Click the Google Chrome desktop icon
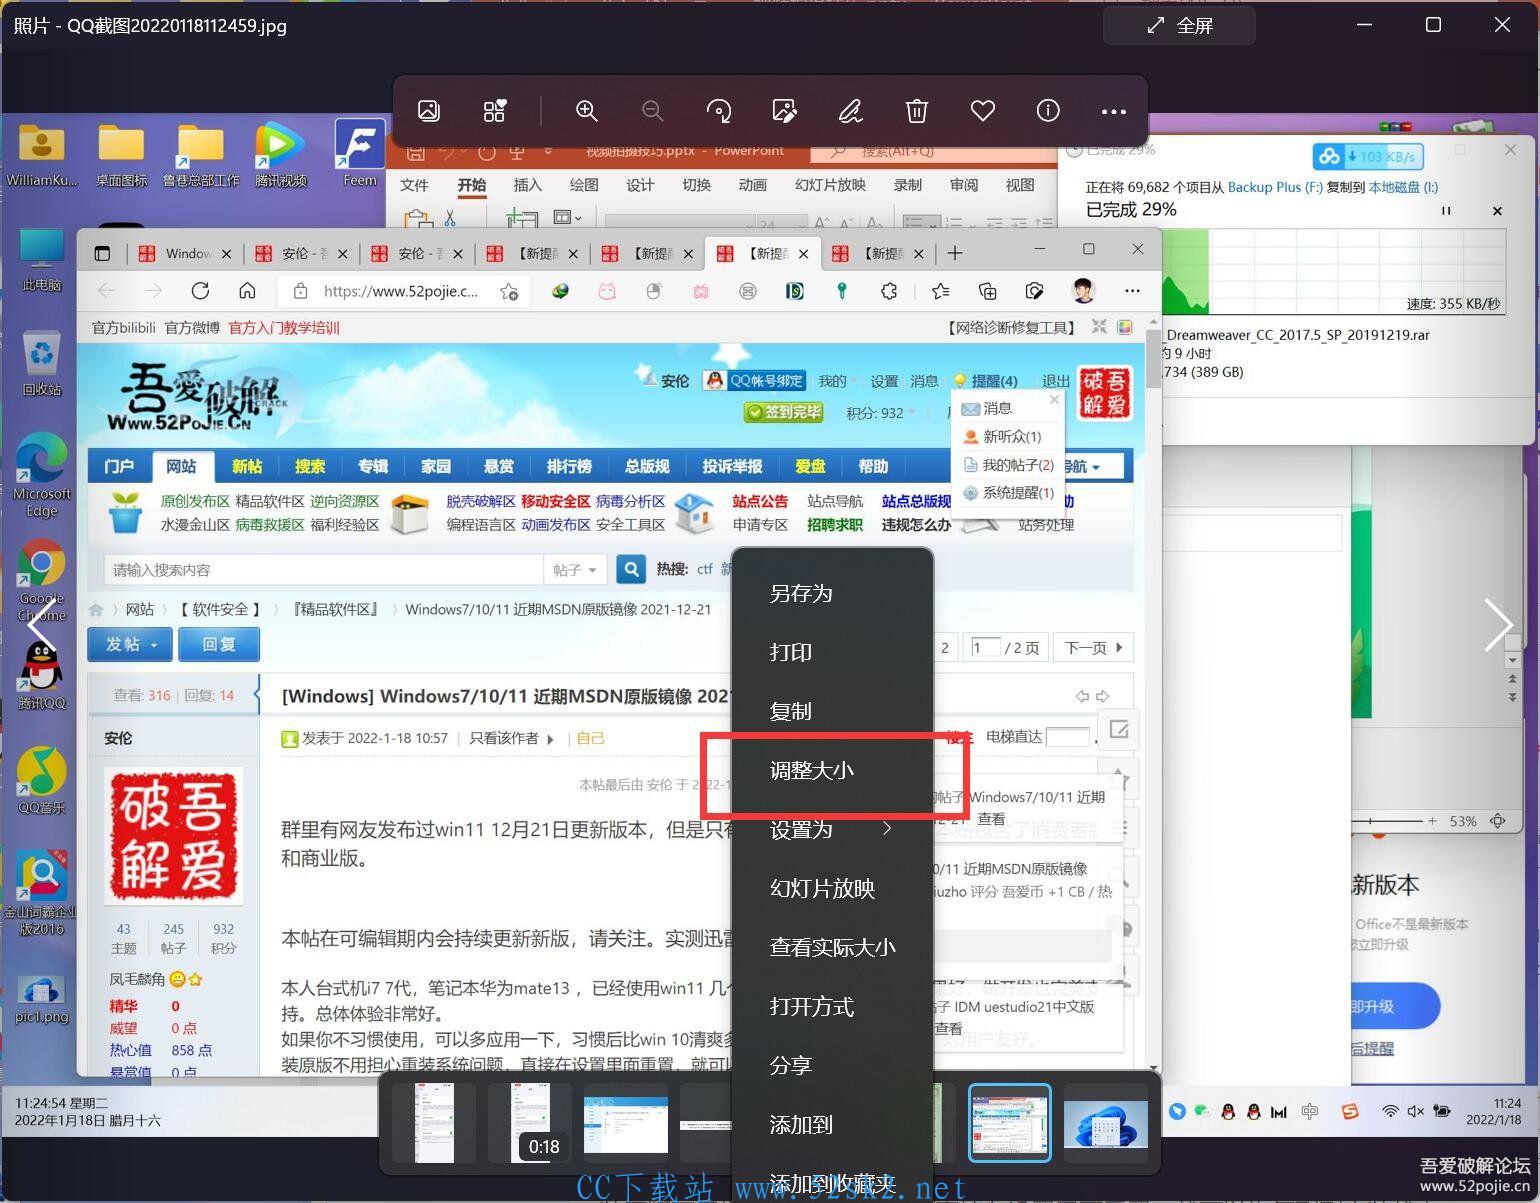 pos(41,581)
